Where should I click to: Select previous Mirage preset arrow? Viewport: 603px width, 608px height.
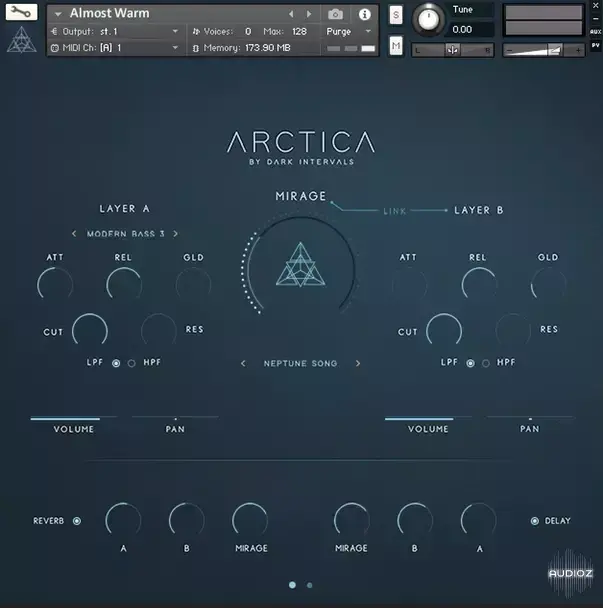click(x=243, y=363)
